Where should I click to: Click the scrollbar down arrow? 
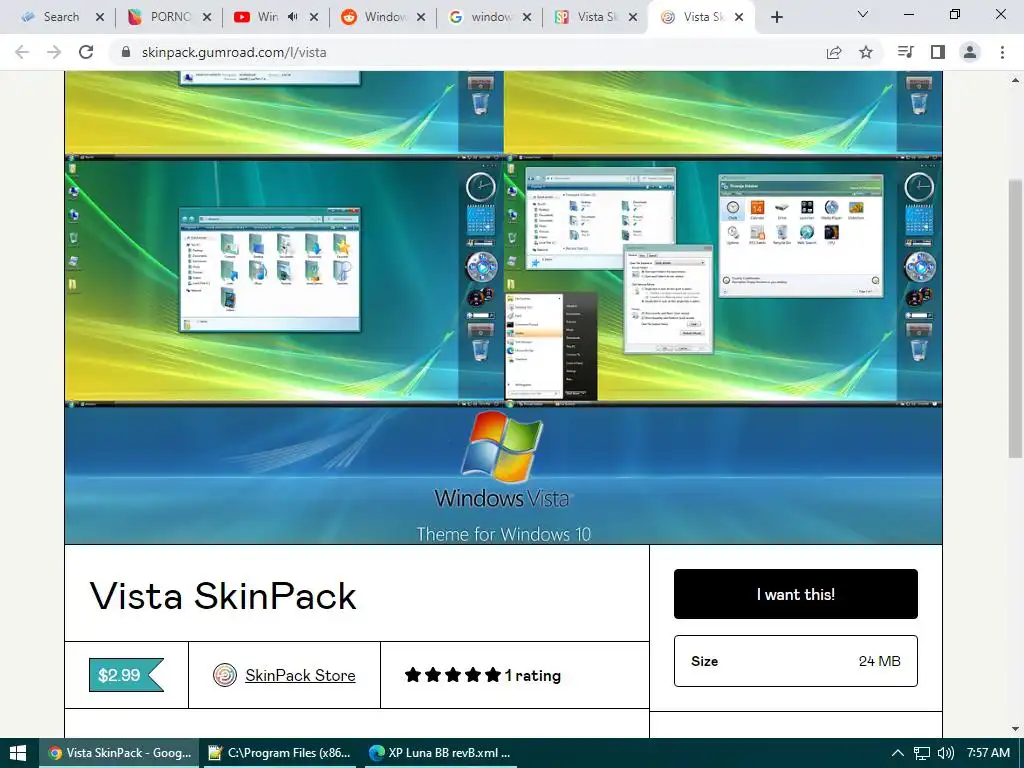pos(1016,729)
